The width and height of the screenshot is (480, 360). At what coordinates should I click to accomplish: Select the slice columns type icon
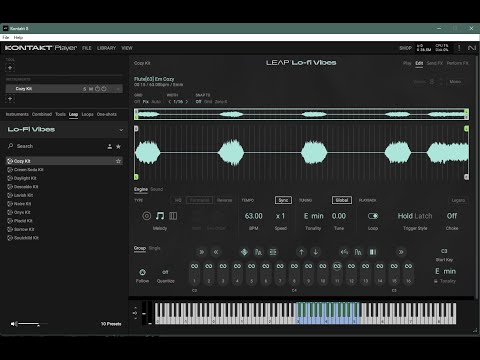[x=173, y=216]
